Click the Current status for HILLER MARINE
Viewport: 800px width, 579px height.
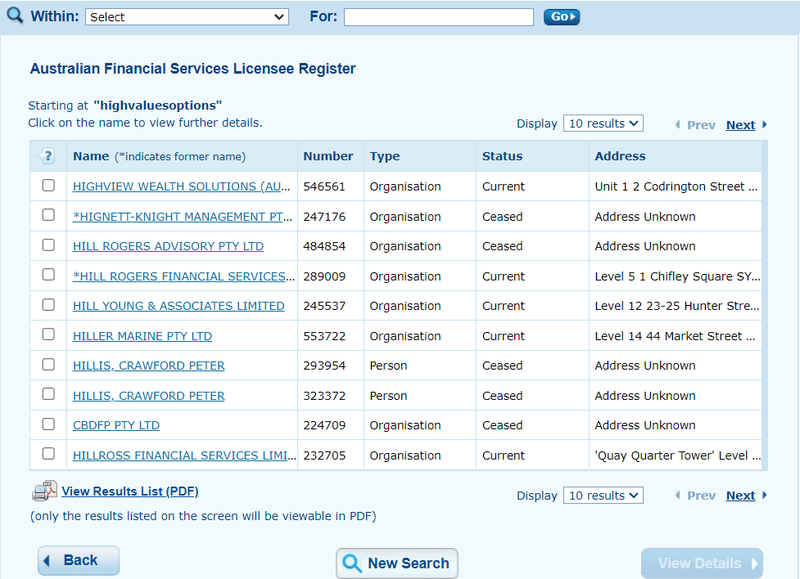503,336
